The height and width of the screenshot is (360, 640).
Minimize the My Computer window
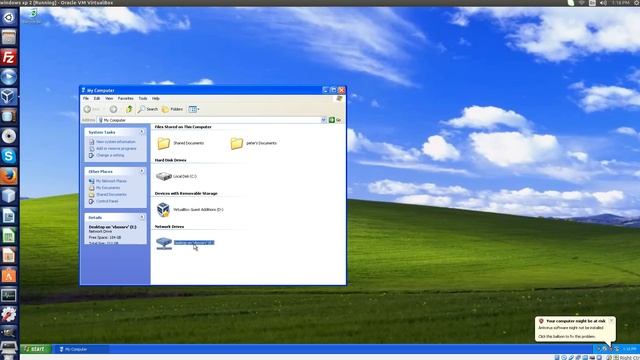pos(326,90)
